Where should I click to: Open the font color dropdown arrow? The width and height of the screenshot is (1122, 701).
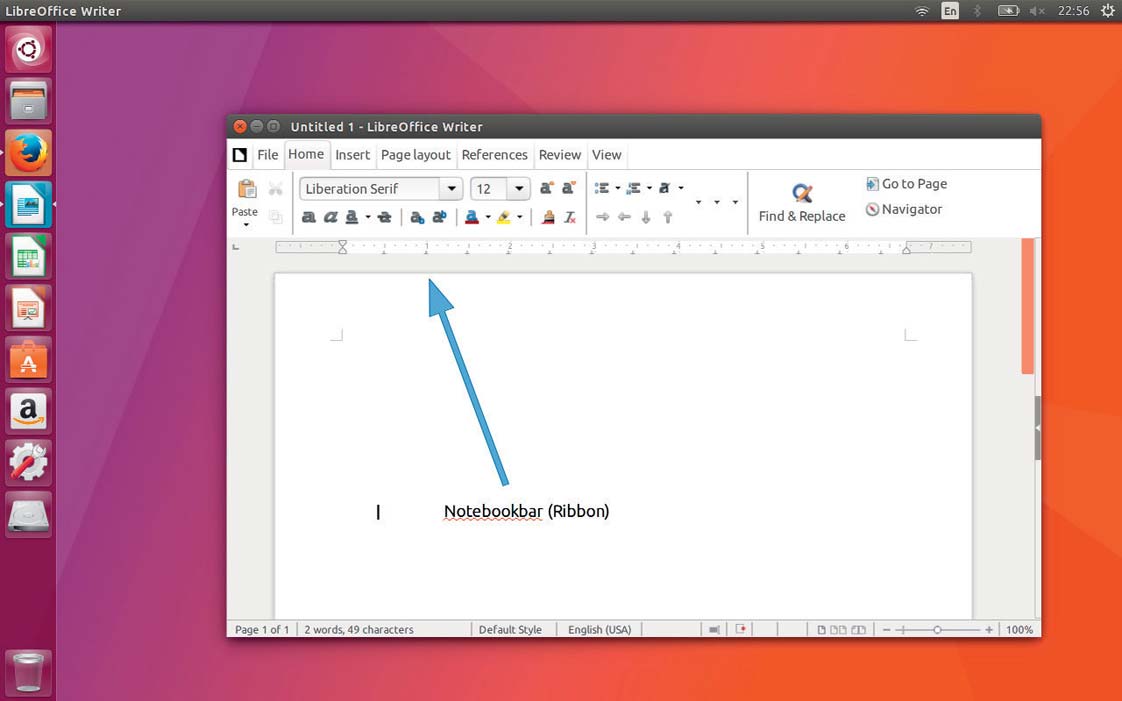[x=488, y=217]
